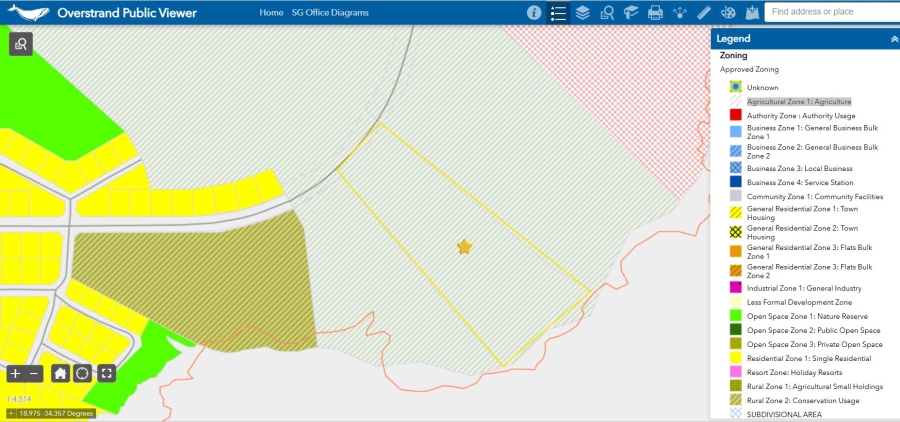Viewport: 900px width, 422px height.
Task: Zoom out on the map
Action: coord(34,373)
